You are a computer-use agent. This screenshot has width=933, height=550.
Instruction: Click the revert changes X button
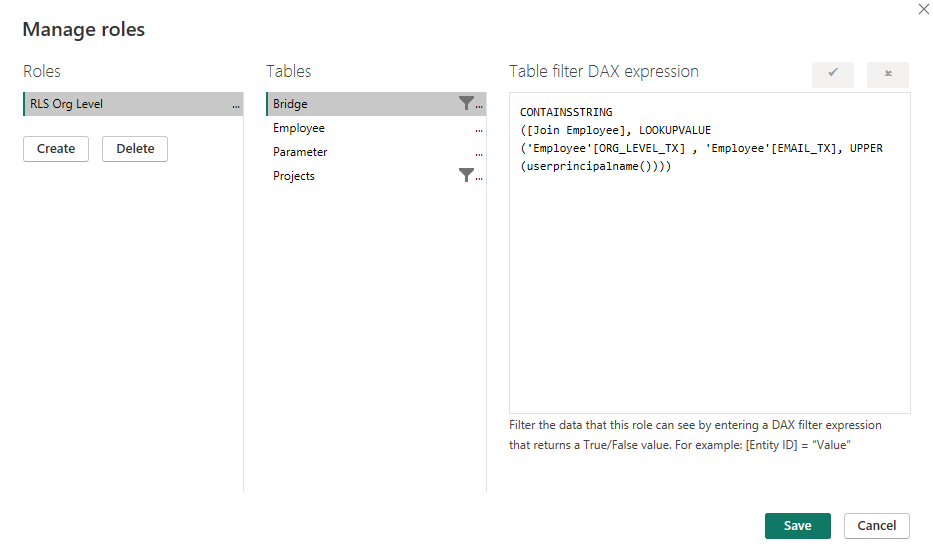coord(888,74)
